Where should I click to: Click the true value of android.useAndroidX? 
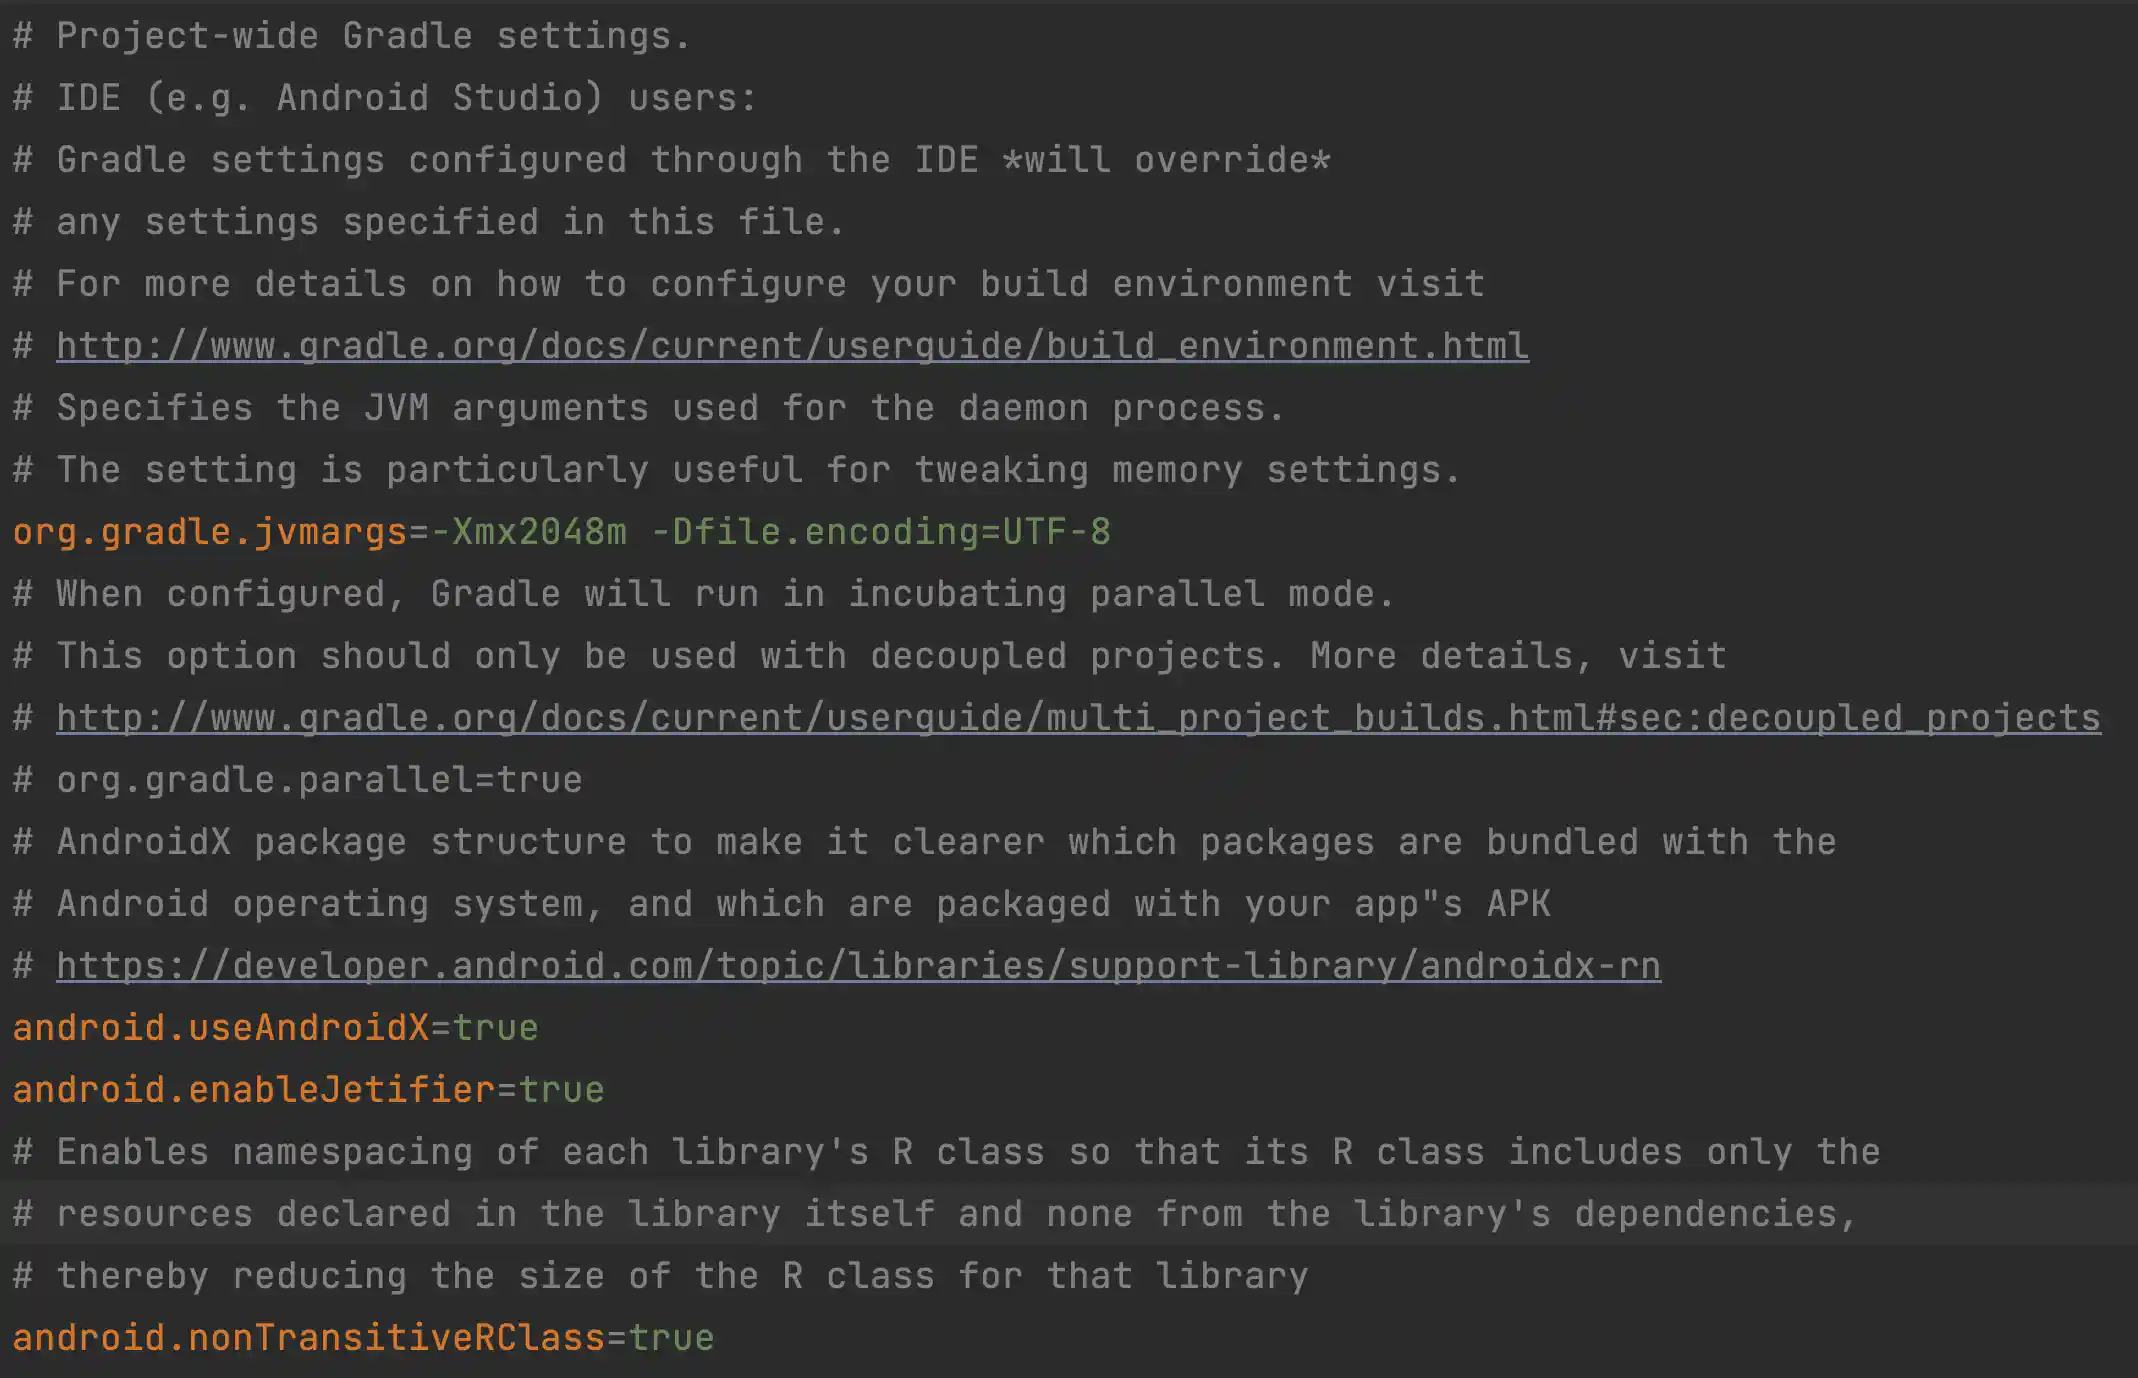[x=496, y=1028]
